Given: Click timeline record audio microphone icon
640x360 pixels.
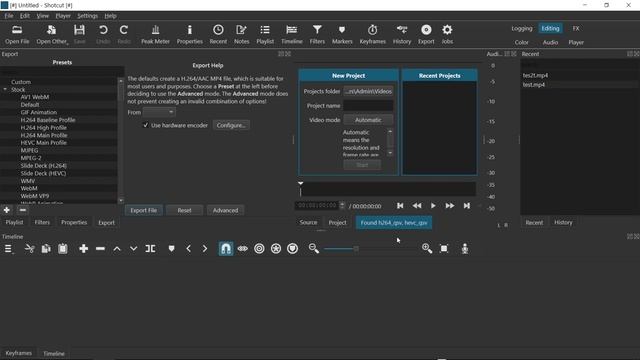Looking at the screenshot, I should tap(465, 249).
